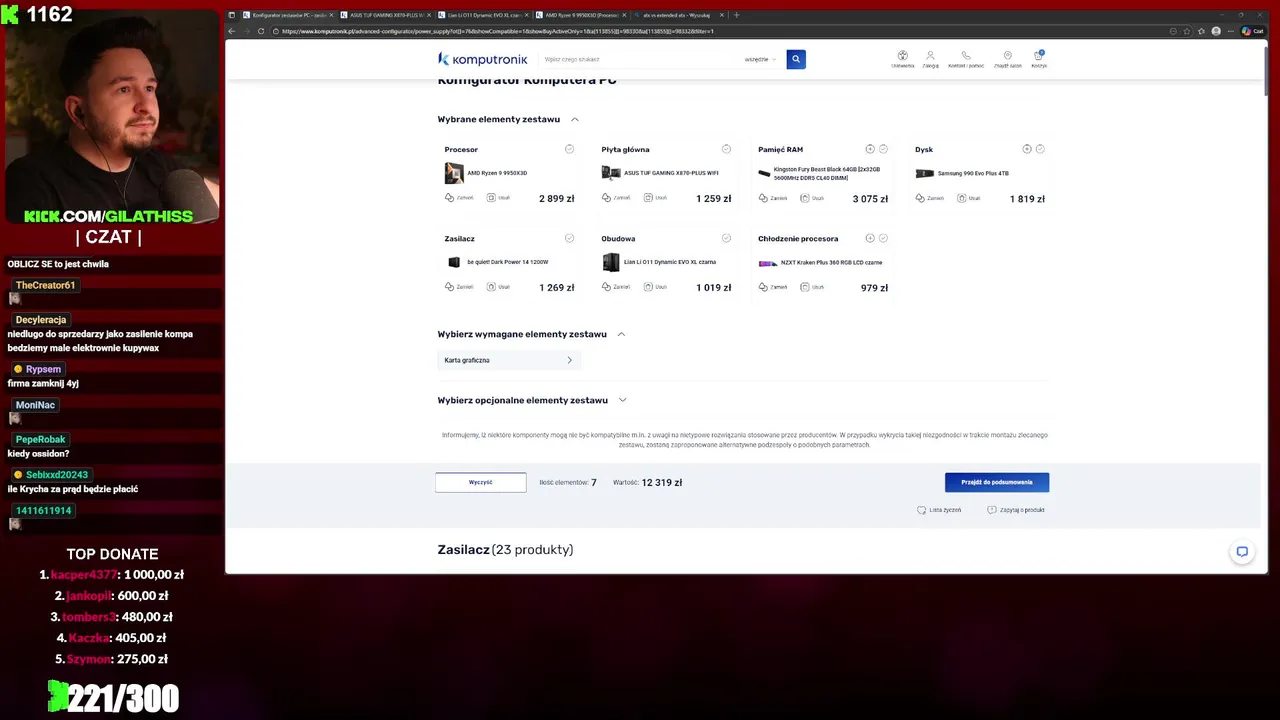Image resolution: width=1280 pixels, height=720 pixels.
Task: Expand the Wybierz opcjonalne elementy zestawu section
Action: (x=622, y=400)
